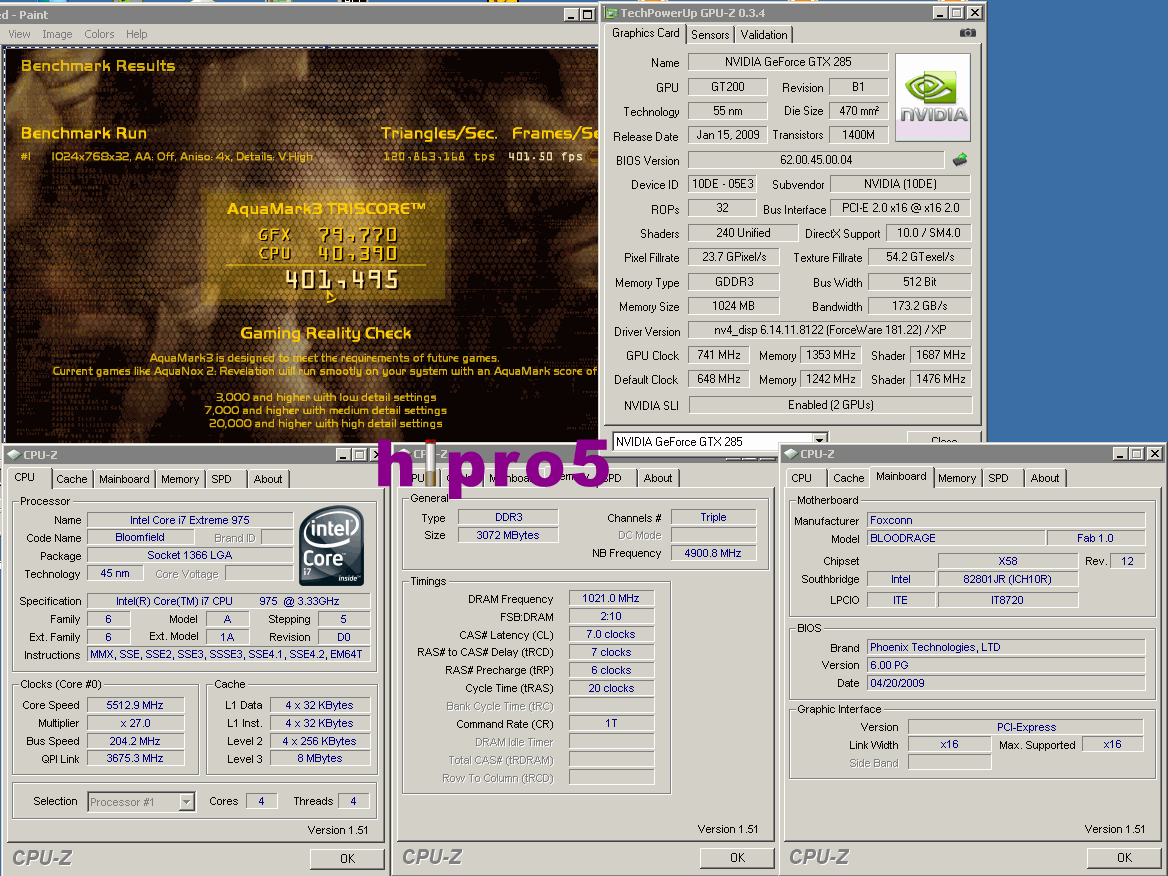Click the DRAM Frequency value 1021.0 MHz
This screenshot has height=876, width=1168.
coord(611,598)
